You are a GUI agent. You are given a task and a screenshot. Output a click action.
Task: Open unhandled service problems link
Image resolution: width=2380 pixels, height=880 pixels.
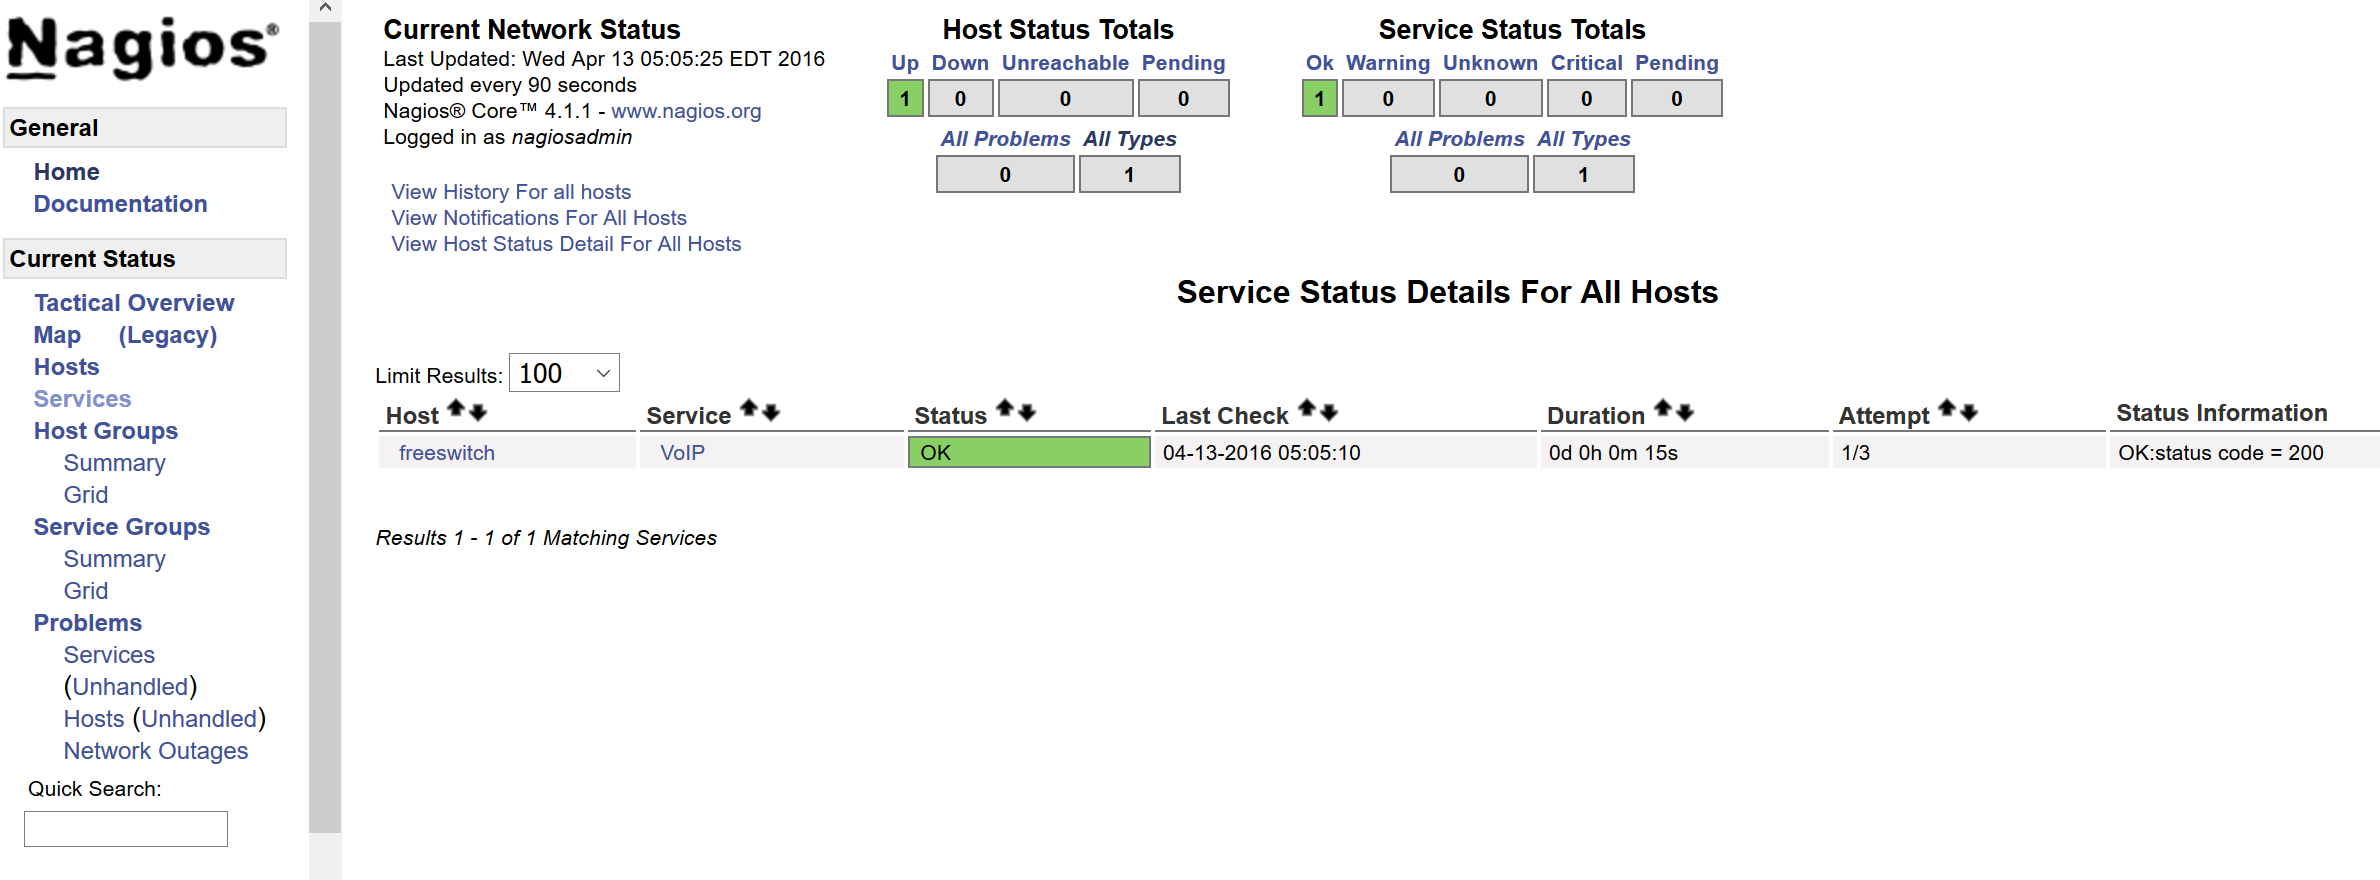click(131, 687)
